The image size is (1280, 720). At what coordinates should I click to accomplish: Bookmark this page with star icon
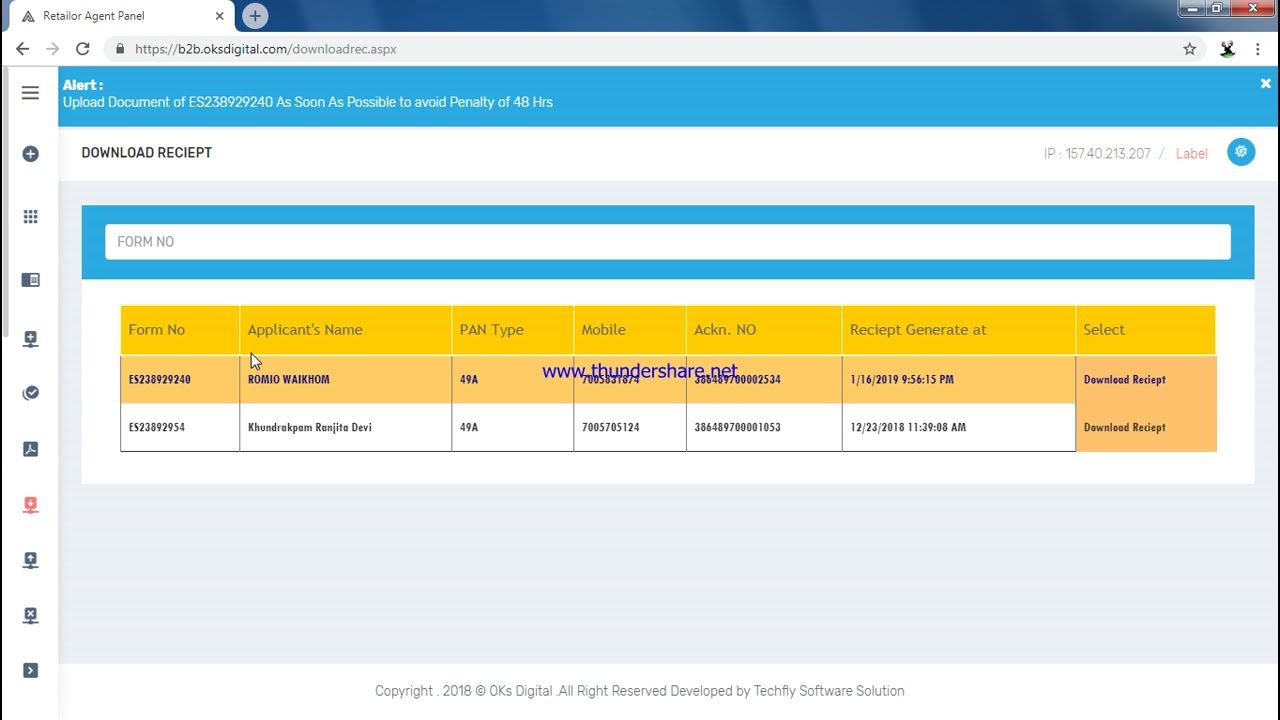point(1190,49)
